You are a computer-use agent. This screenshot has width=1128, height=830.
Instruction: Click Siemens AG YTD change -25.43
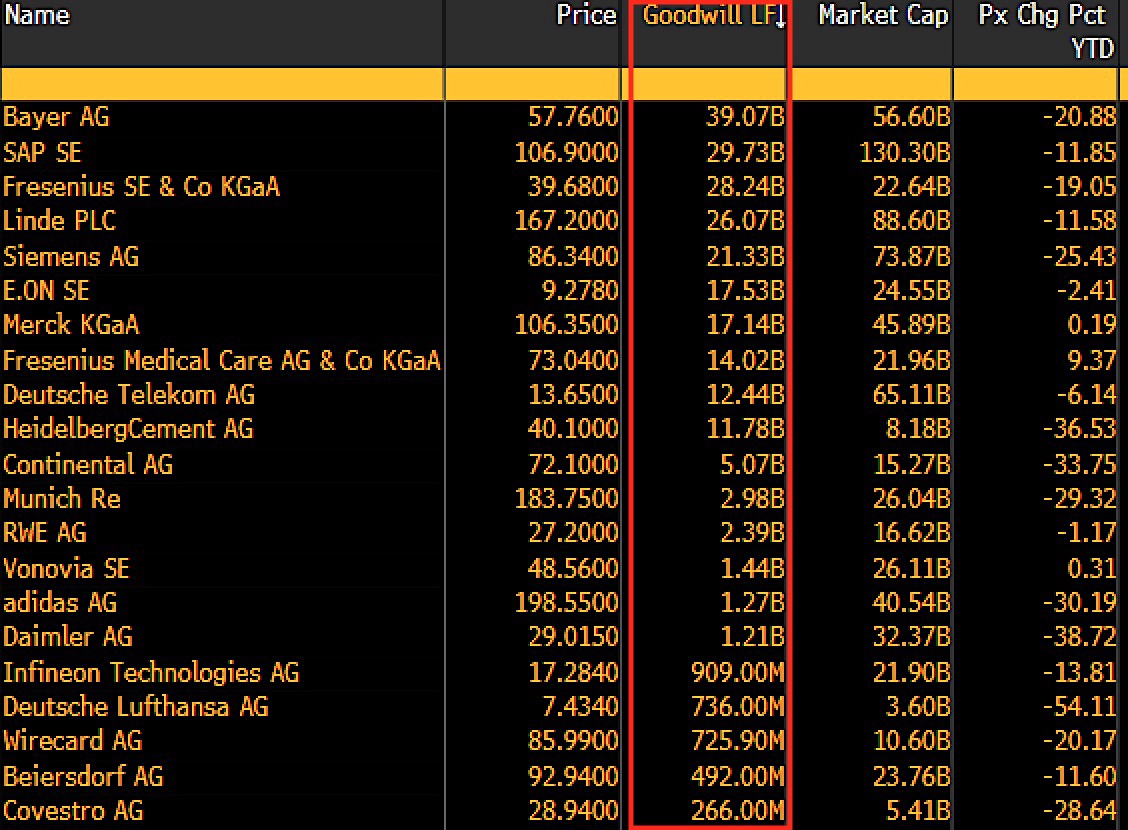tap(1079, 256)
